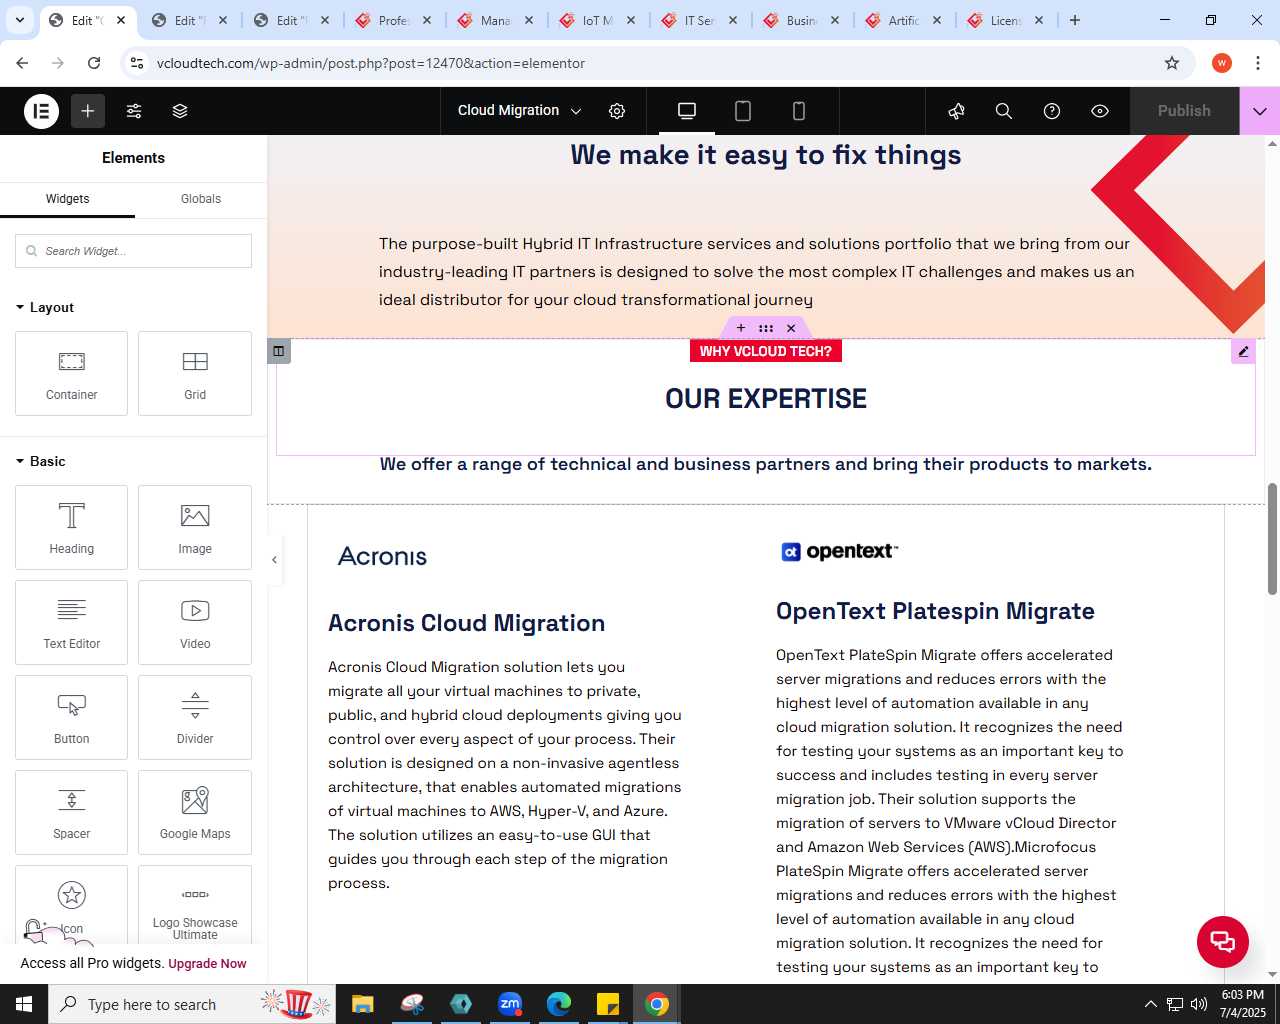Open the Finder search icon
The width and height of the screenshot is (1280, 1024).
pos(1004,111)
